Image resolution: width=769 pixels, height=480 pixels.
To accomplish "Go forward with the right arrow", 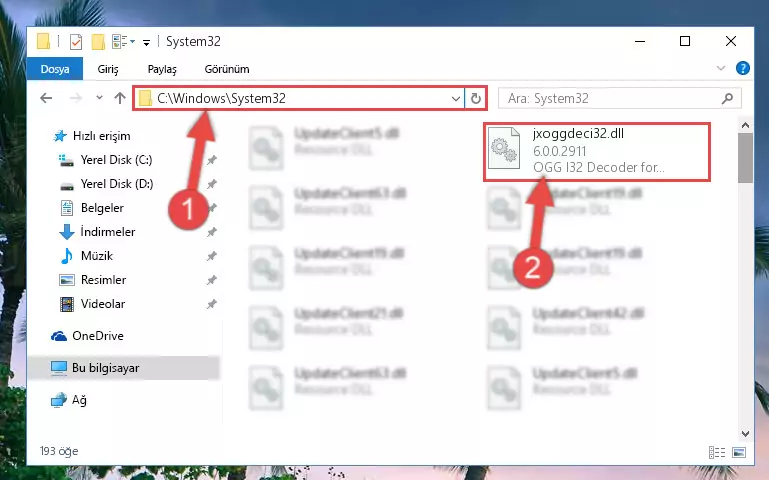I will (76, 98).
